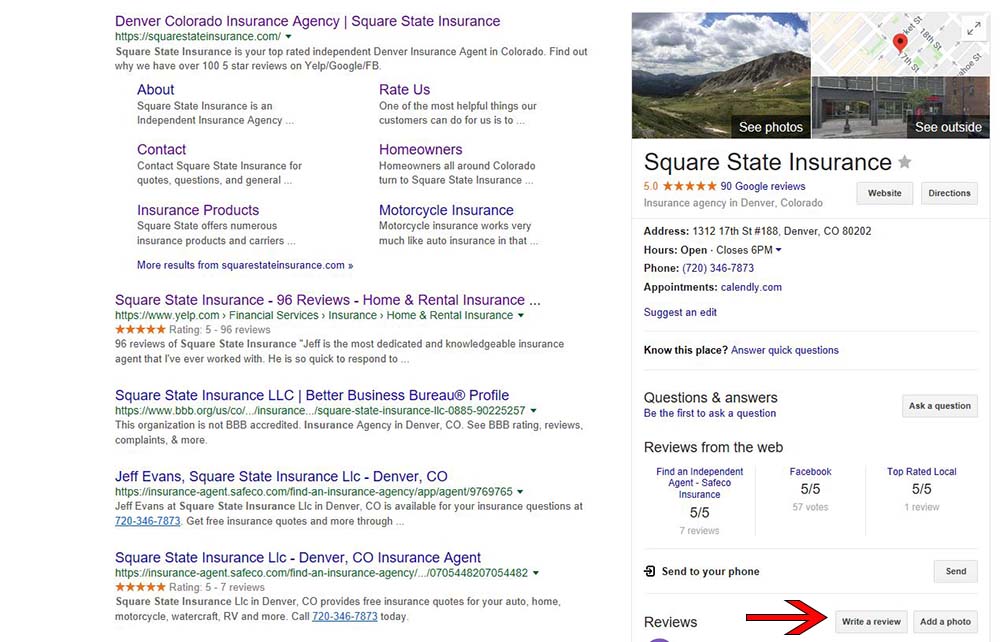Open the About sitelink
This screenshot has width=1000, height=642.
click(155, 90)
